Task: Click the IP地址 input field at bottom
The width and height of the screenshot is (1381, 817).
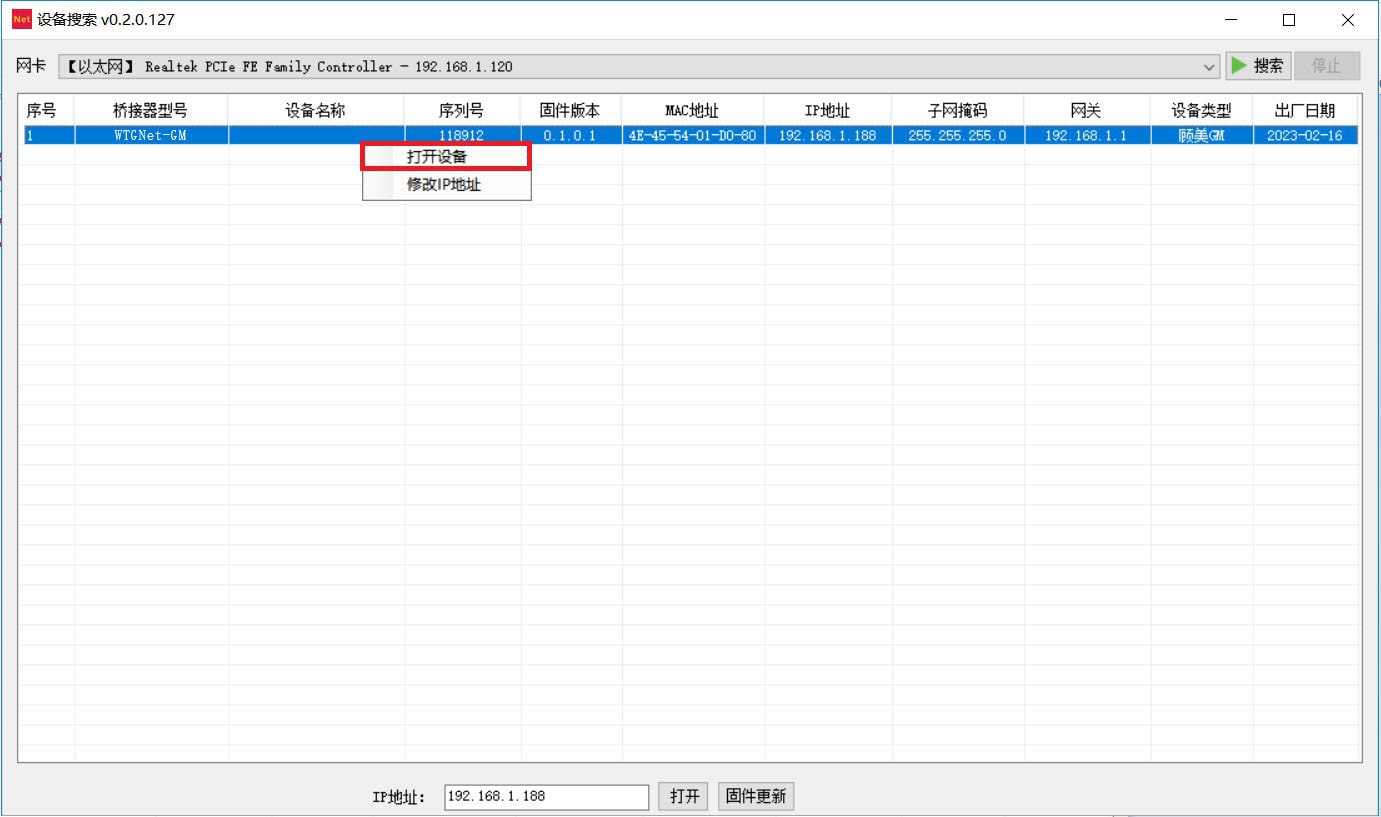Action: [546, 796]
